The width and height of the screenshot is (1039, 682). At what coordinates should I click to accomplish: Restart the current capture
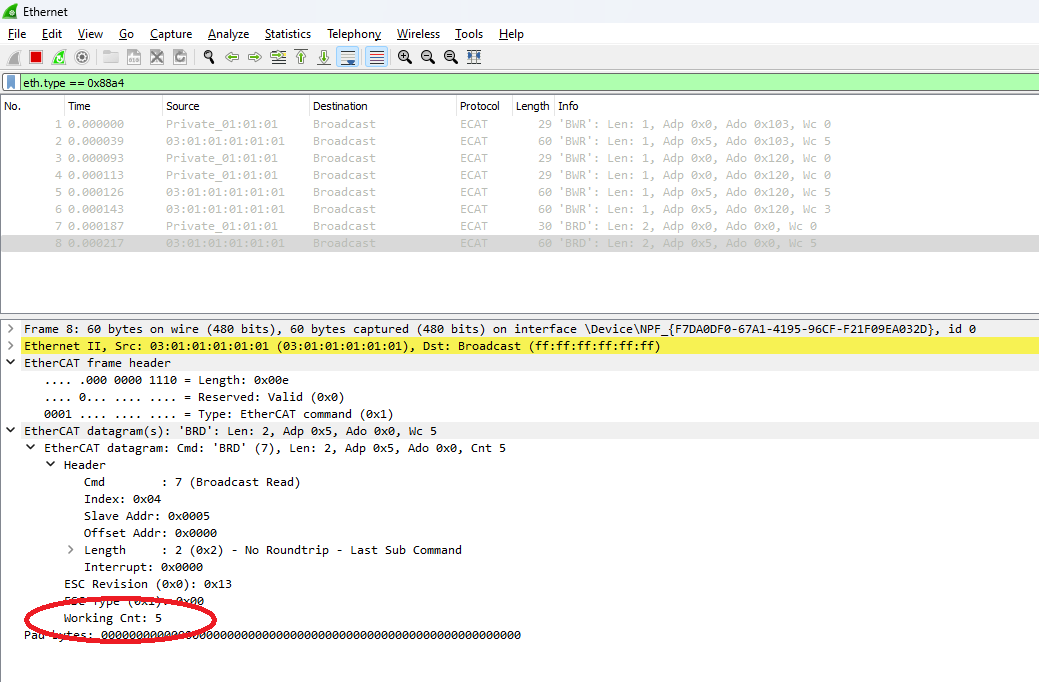pyautogui.click(x=57, y=57)
